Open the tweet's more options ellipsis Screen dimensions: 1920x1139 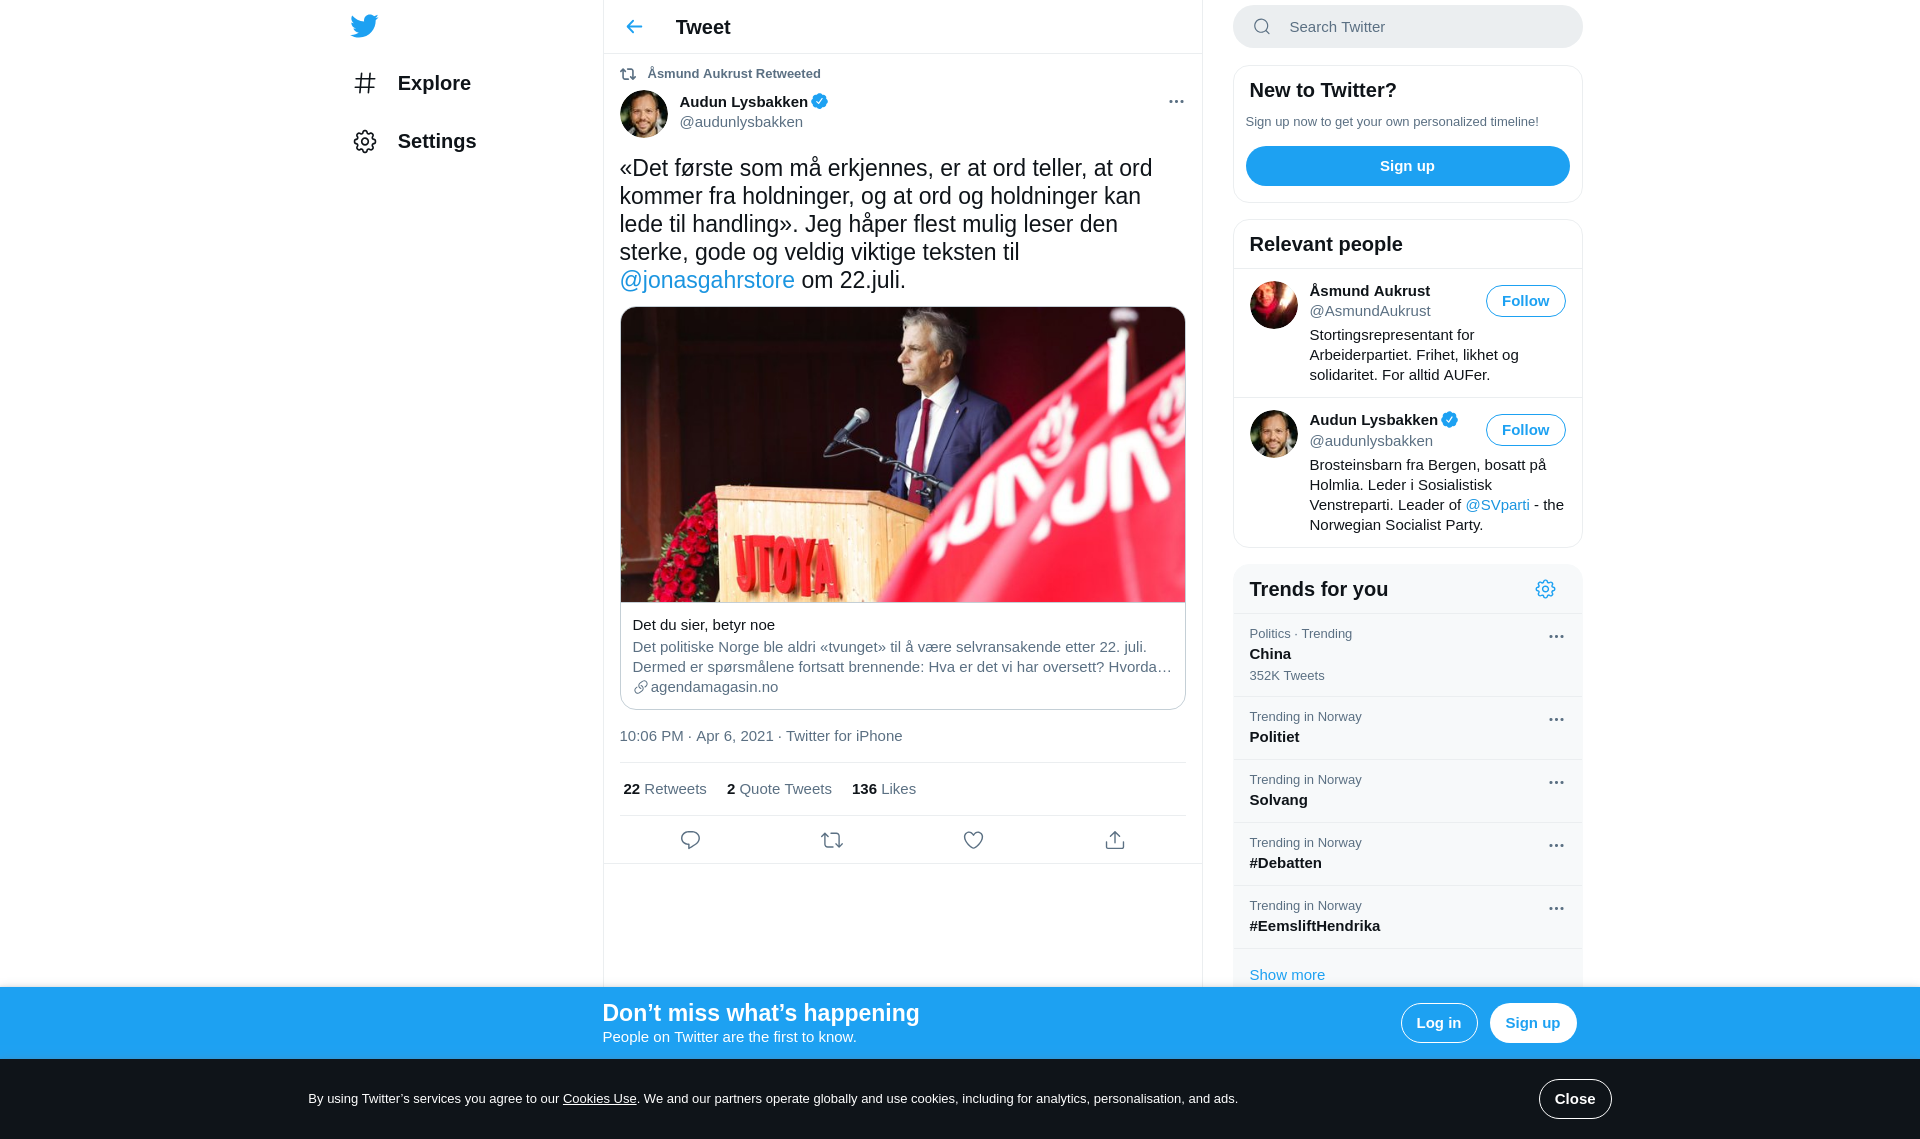tap(1176, 101)
